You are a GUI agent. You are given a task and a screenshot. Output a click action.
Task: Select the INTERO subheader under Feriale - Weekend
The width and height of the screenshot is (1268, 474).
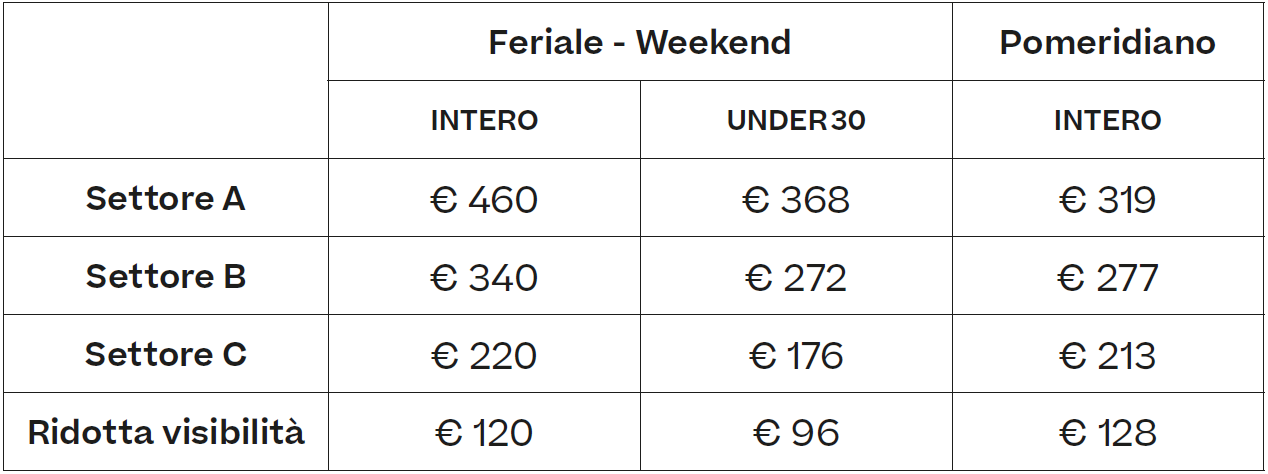[484, 121]
